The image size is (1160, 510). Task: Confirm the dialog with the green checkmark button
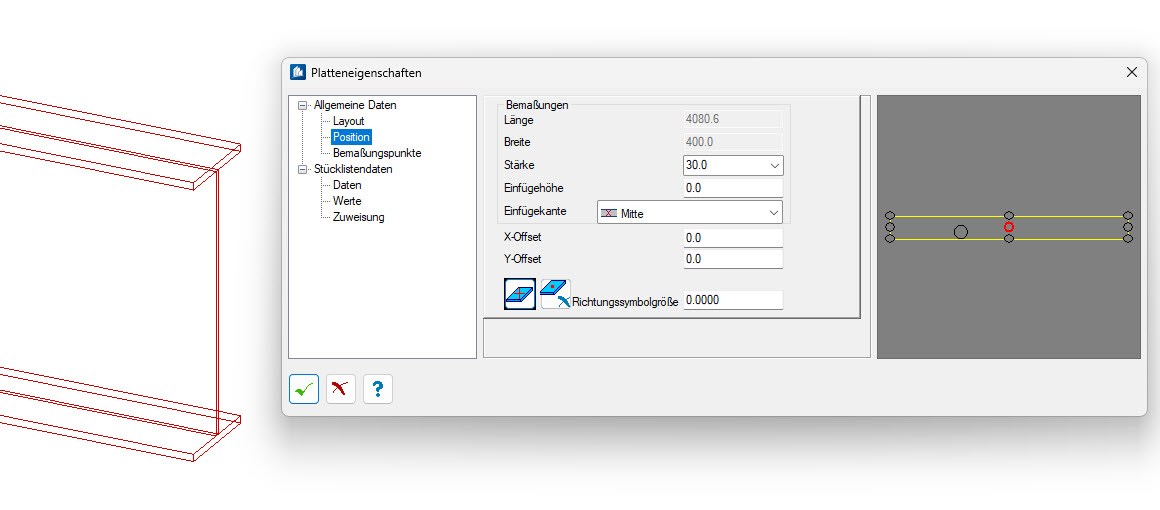click(304, 389)
